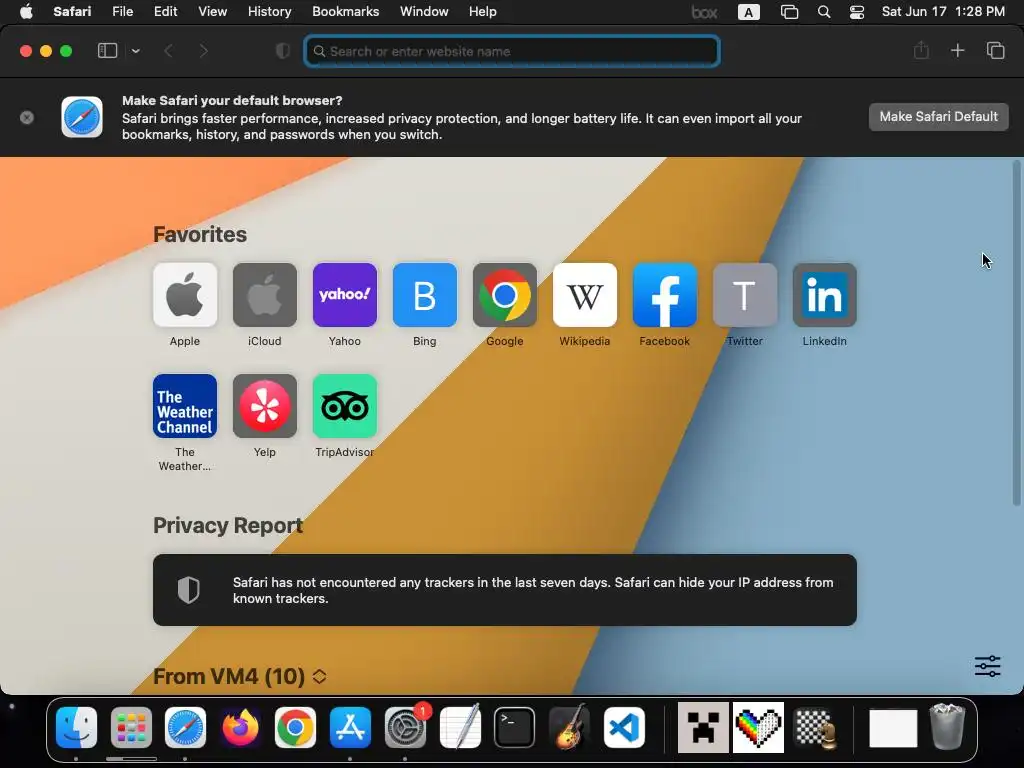Click the Favorites heading

click(x=200, y=234)
